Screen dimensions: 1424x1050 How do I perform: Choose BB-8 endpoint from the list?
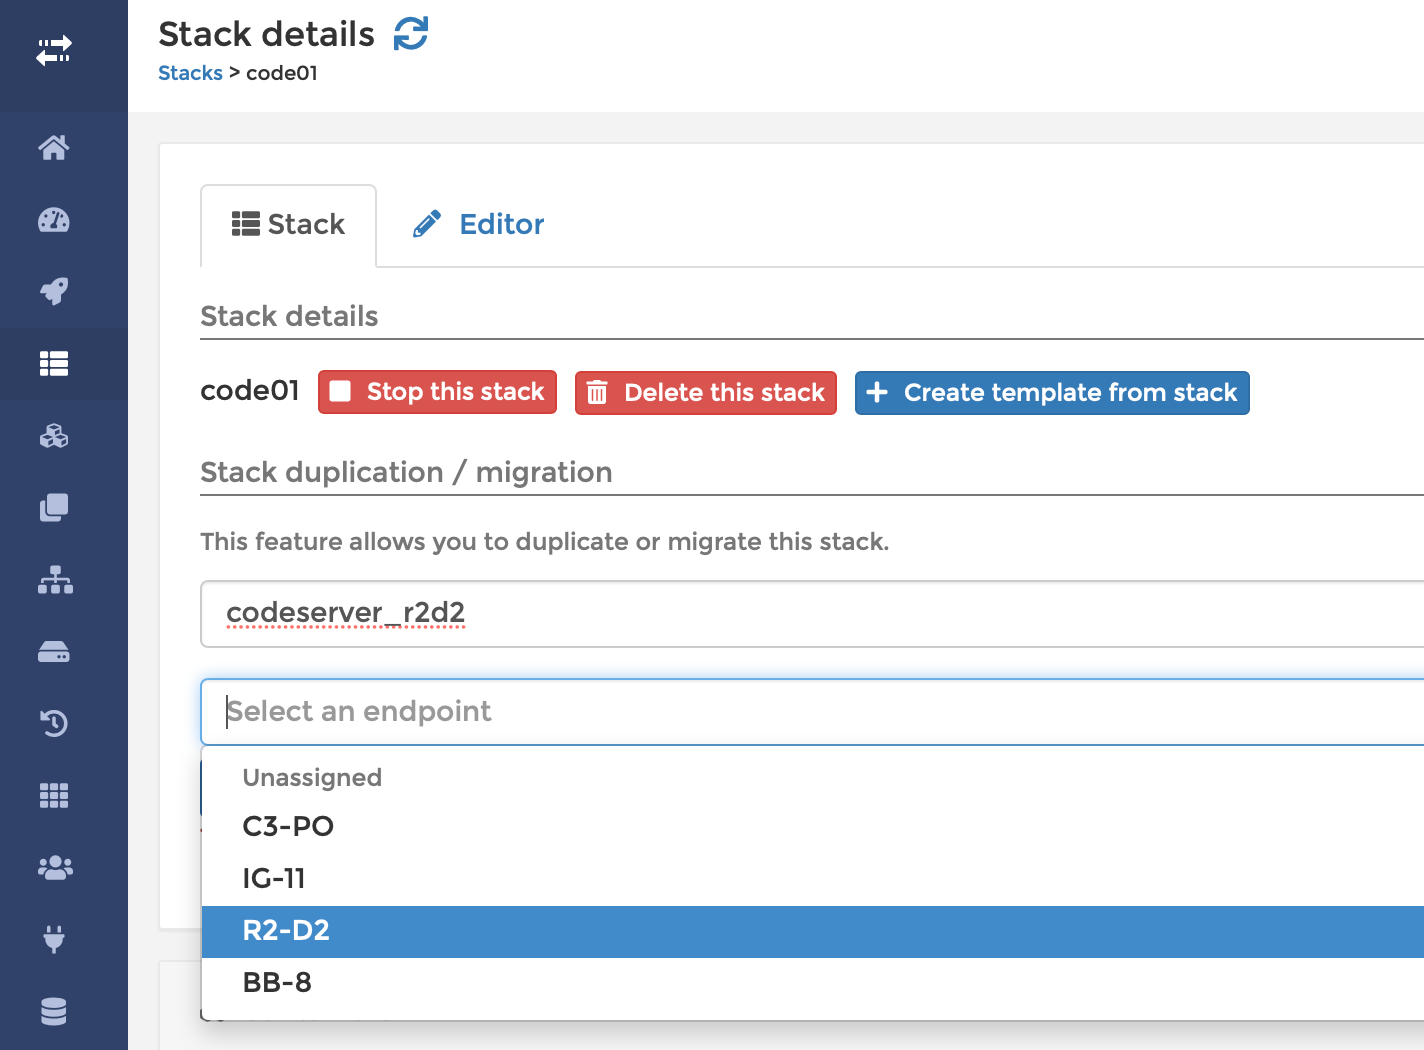[x=812, y=982]
